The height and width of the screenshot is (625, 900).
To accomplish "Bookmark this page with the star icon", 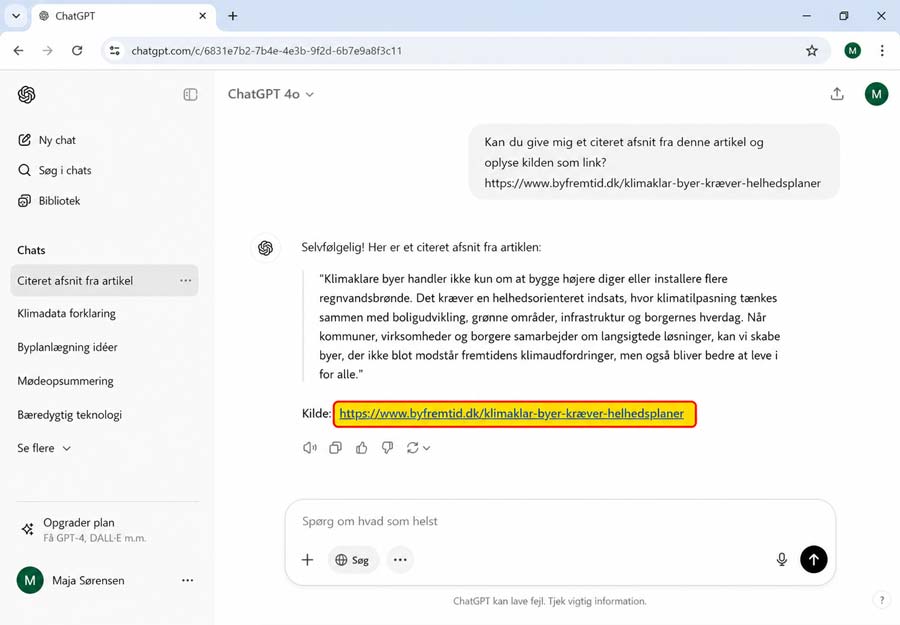I will [x=812, y=51].
